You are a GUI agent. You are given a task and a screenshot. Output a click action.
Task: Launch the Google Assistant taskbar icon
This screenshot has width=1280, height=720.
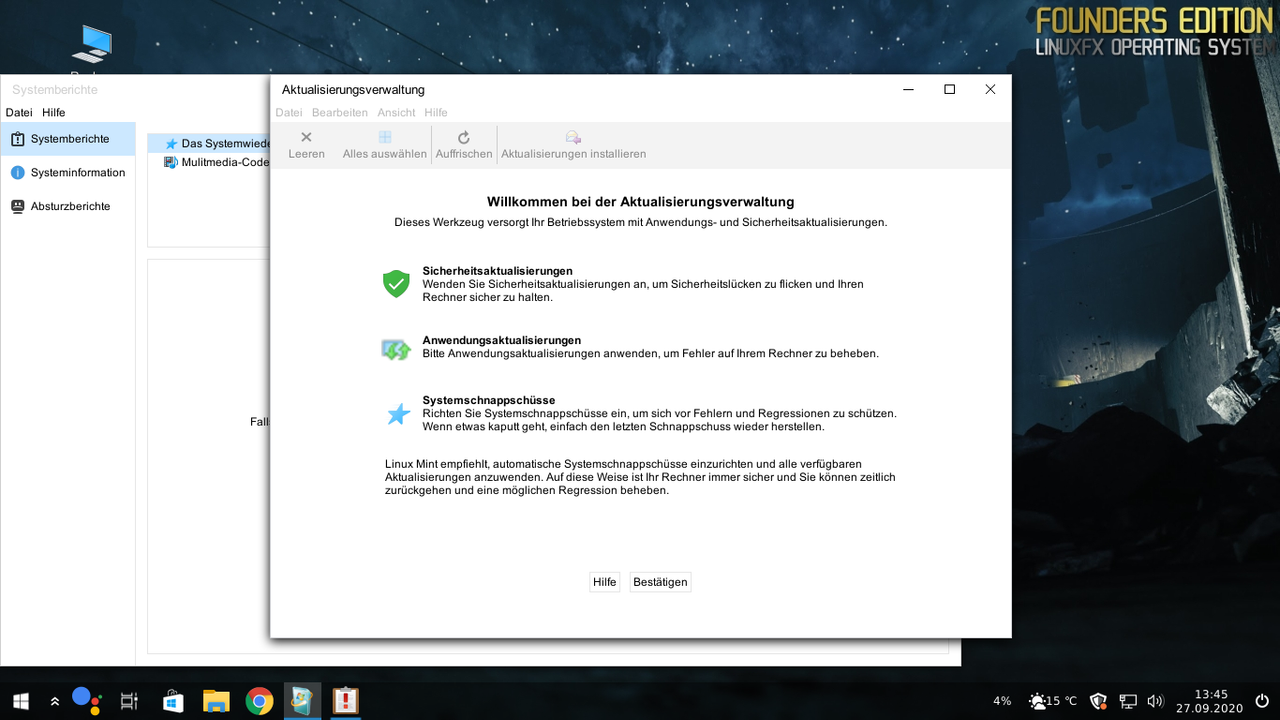(87, 700)
